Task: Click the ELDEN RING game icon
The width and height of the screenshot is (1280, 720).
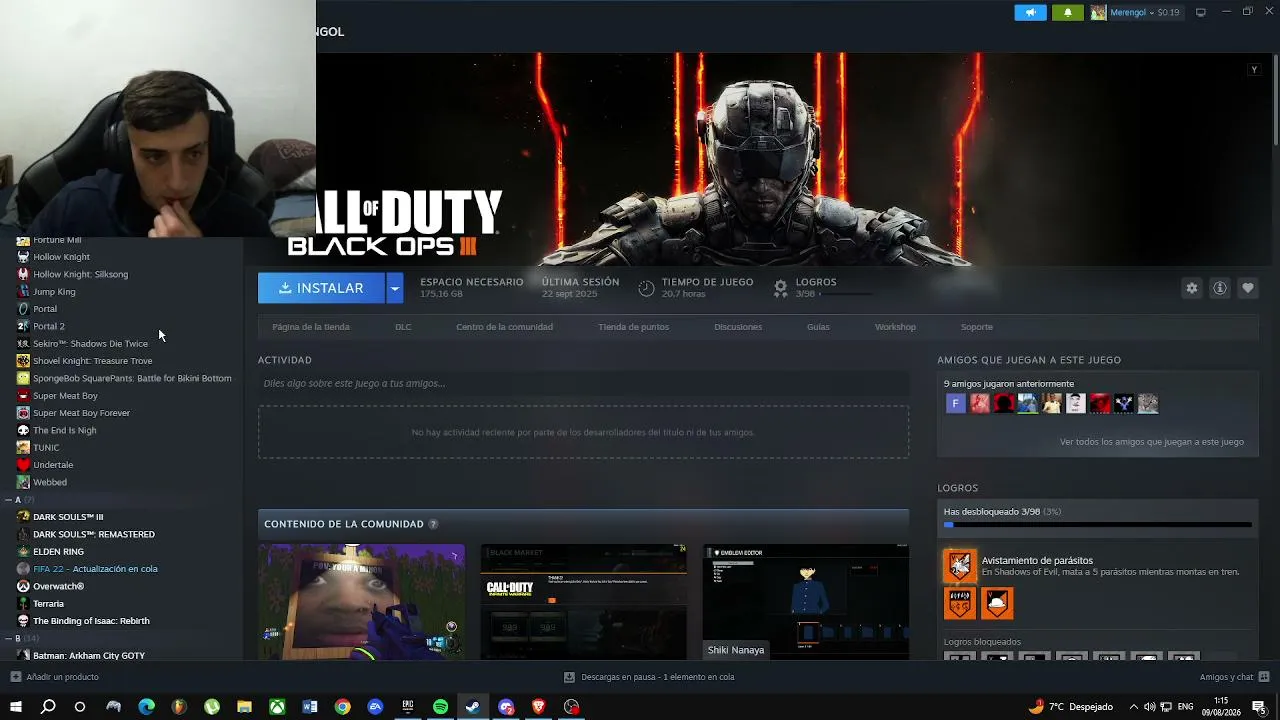Action: [23, 551]
